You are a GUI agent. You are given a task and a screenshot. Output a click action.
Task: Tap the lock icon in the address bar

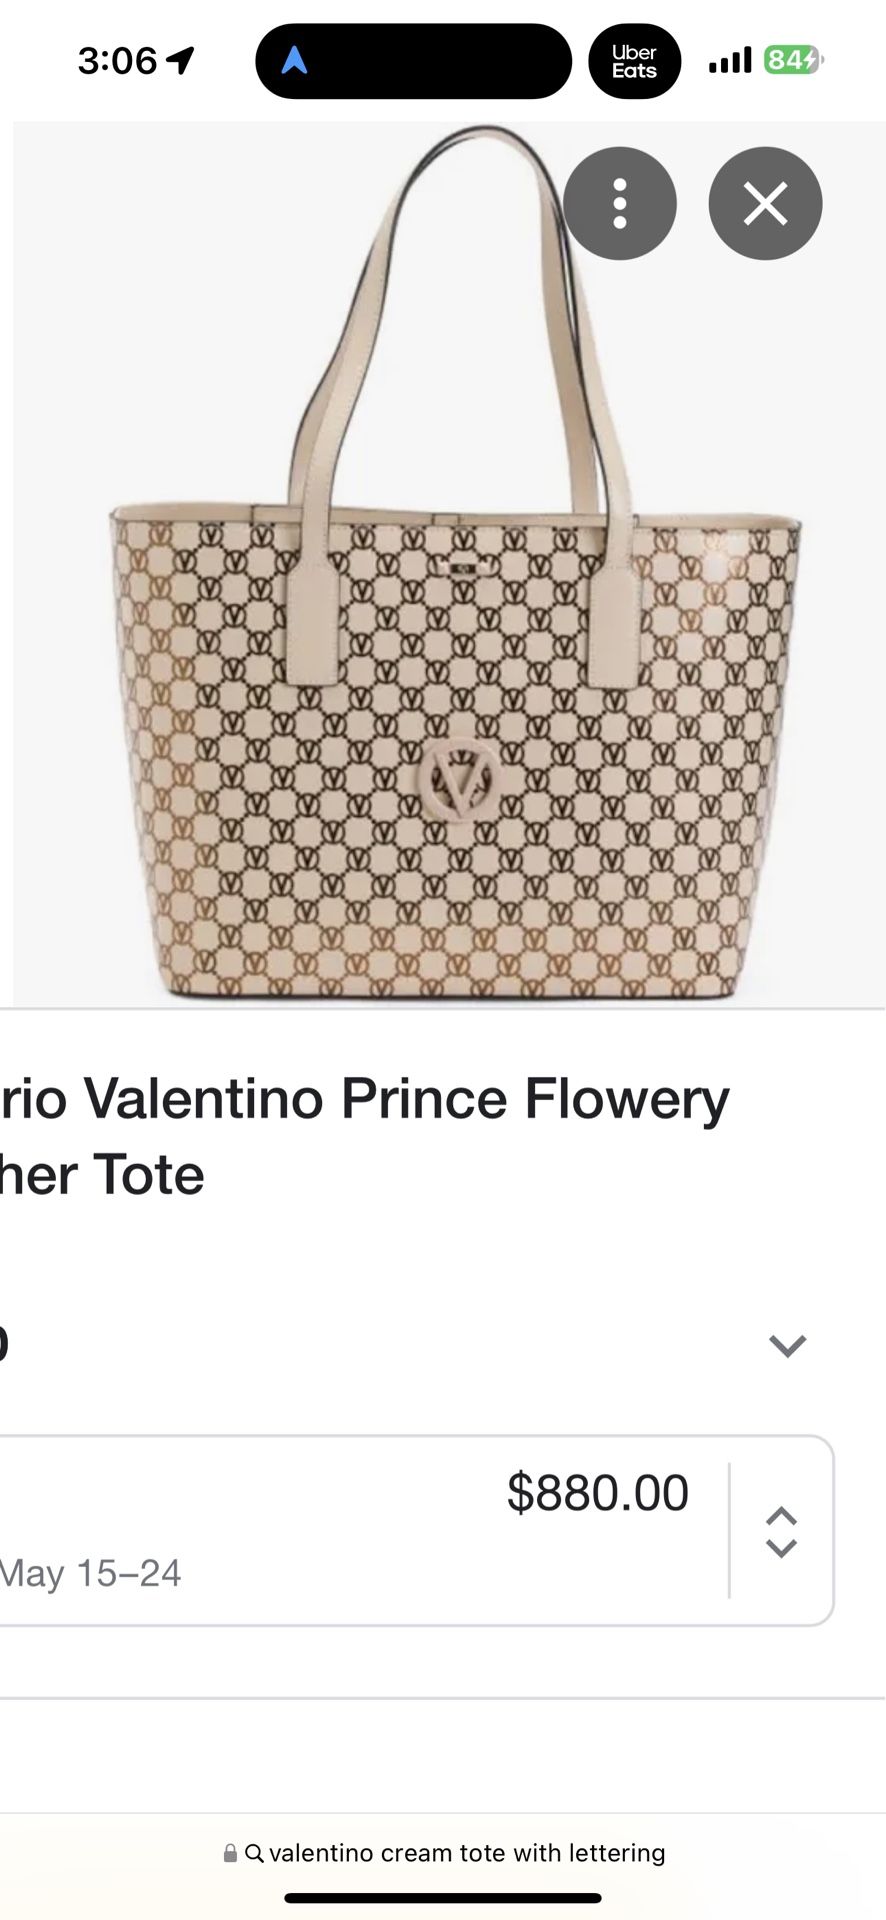(230, 1853)
